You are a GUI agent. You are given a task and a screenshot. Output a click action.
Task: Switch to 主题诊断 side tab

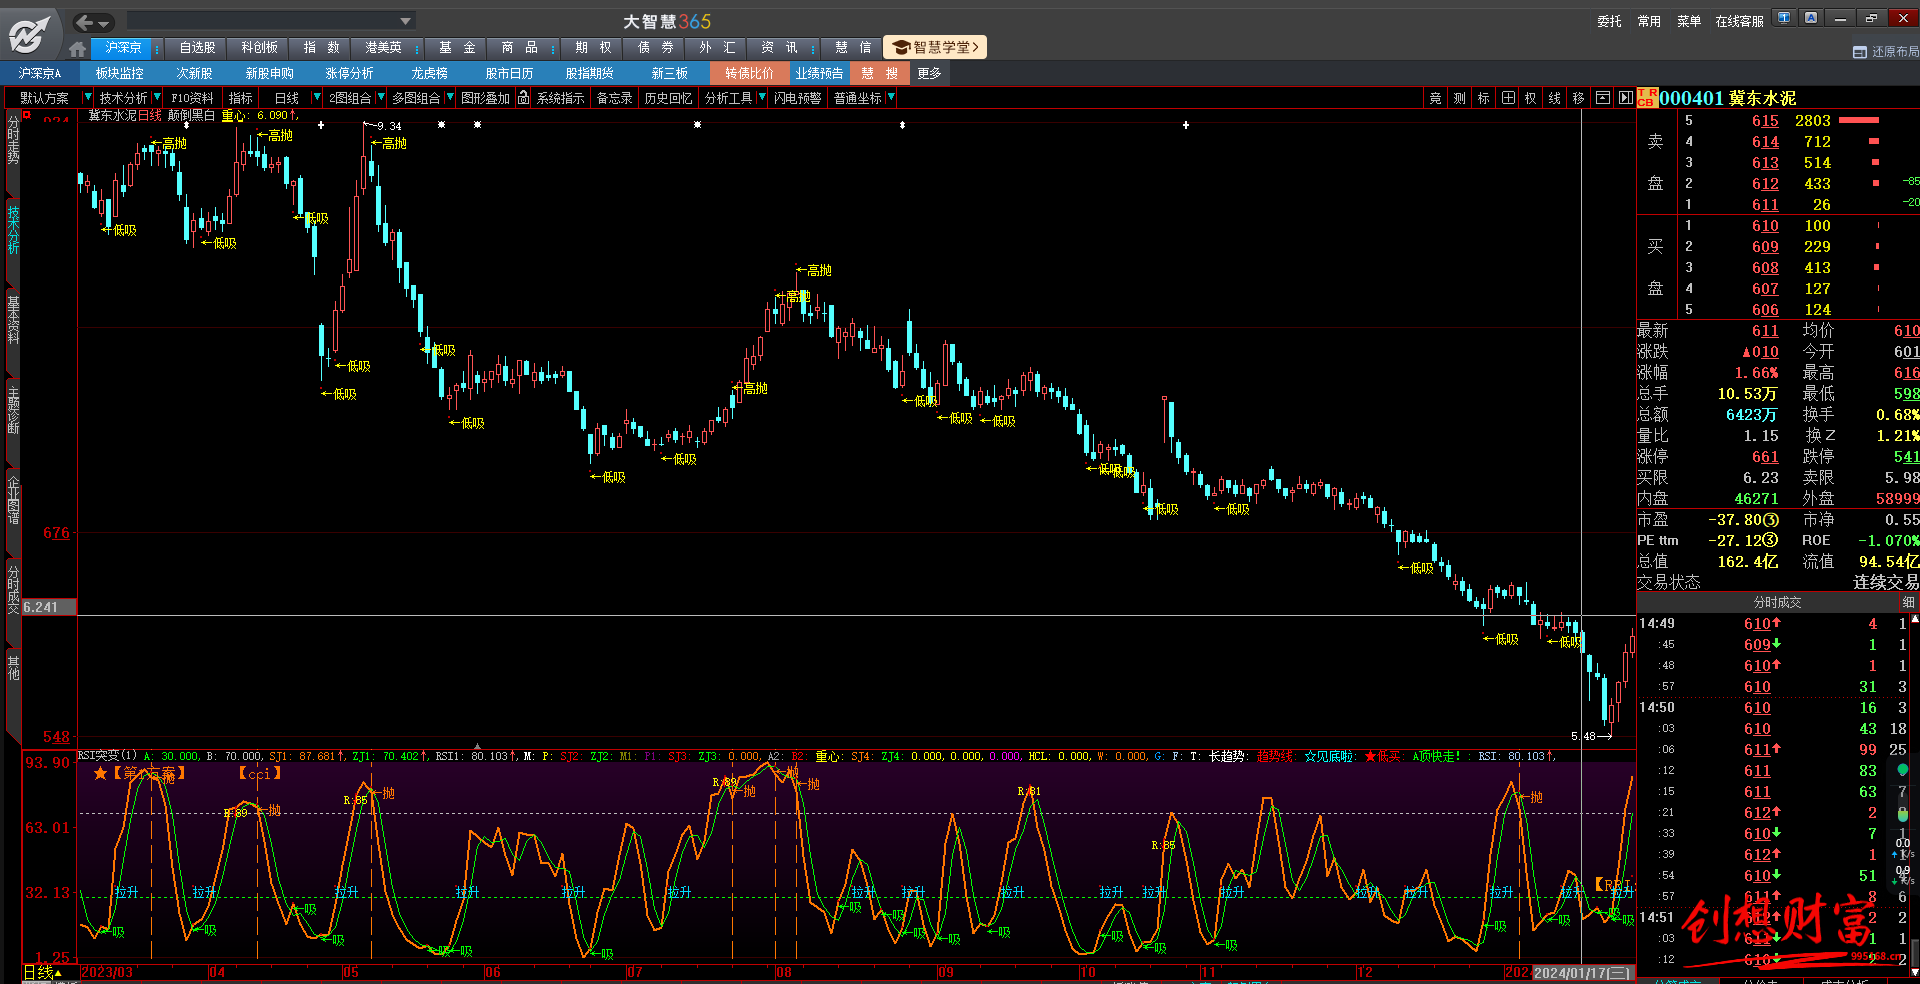tap(13, 408)
